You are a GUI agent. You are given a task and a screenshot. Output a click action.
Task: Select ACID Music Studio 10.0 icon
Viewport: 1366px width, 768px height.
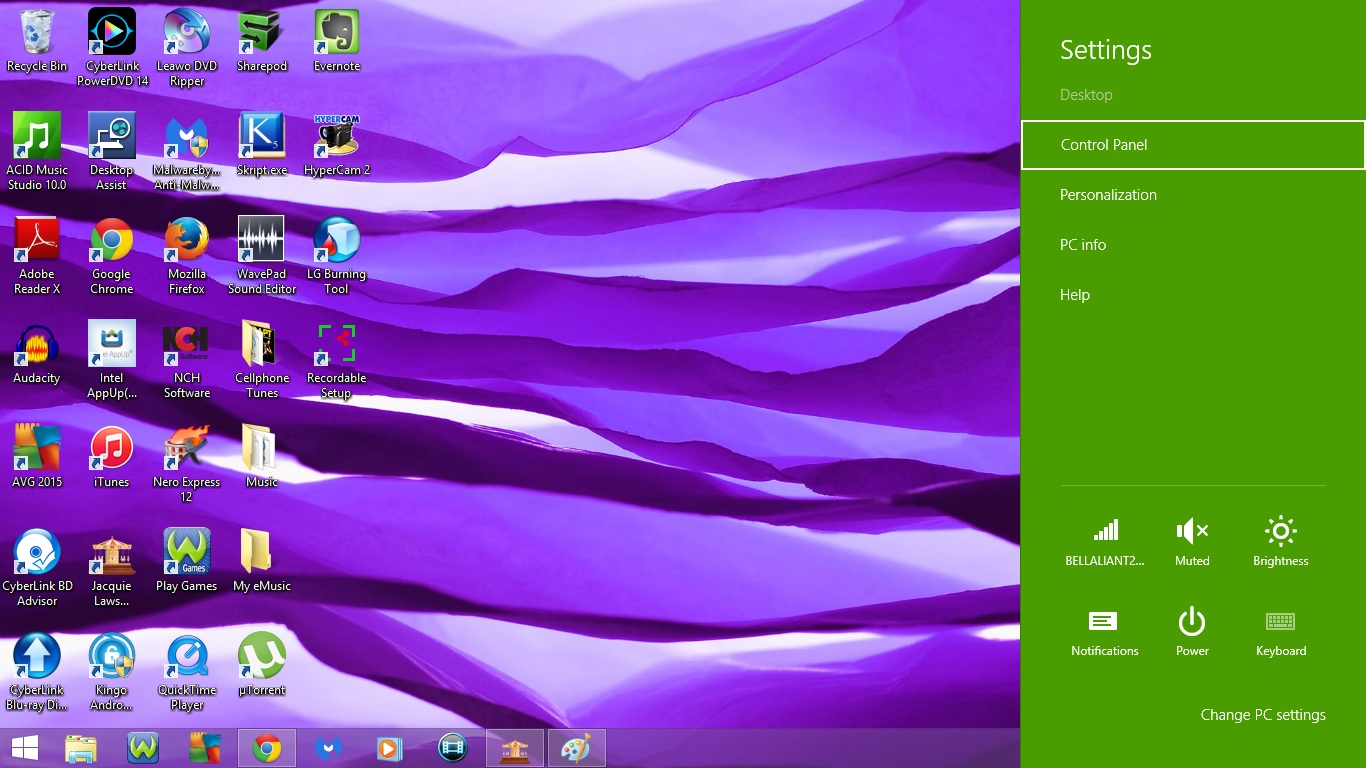tap(37, 151)
